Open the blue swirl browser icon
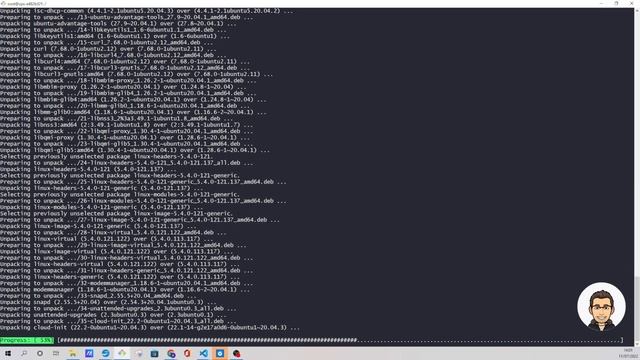 point(105,353)
